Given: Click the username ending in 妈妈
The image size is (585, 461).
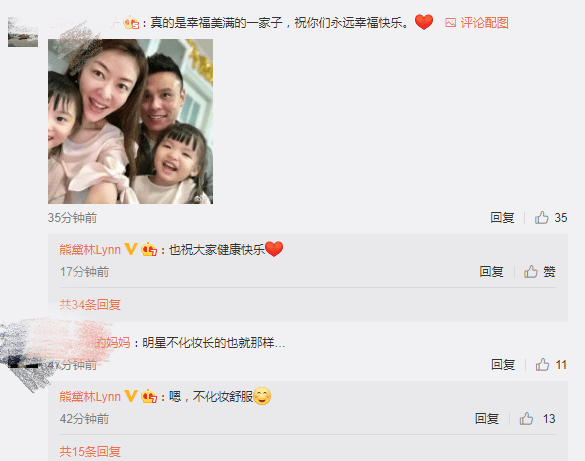Looking at the screenshot, I should coord(114,342).
